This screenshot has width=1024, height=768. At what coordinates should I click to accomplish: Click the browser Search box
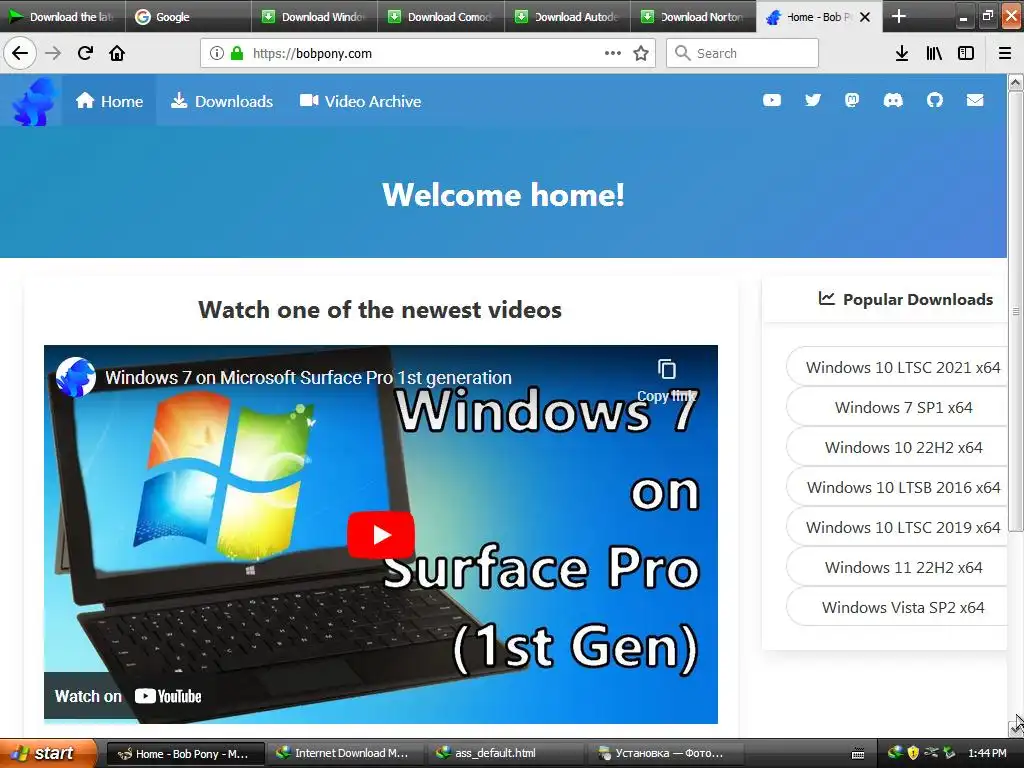[743, 53]
